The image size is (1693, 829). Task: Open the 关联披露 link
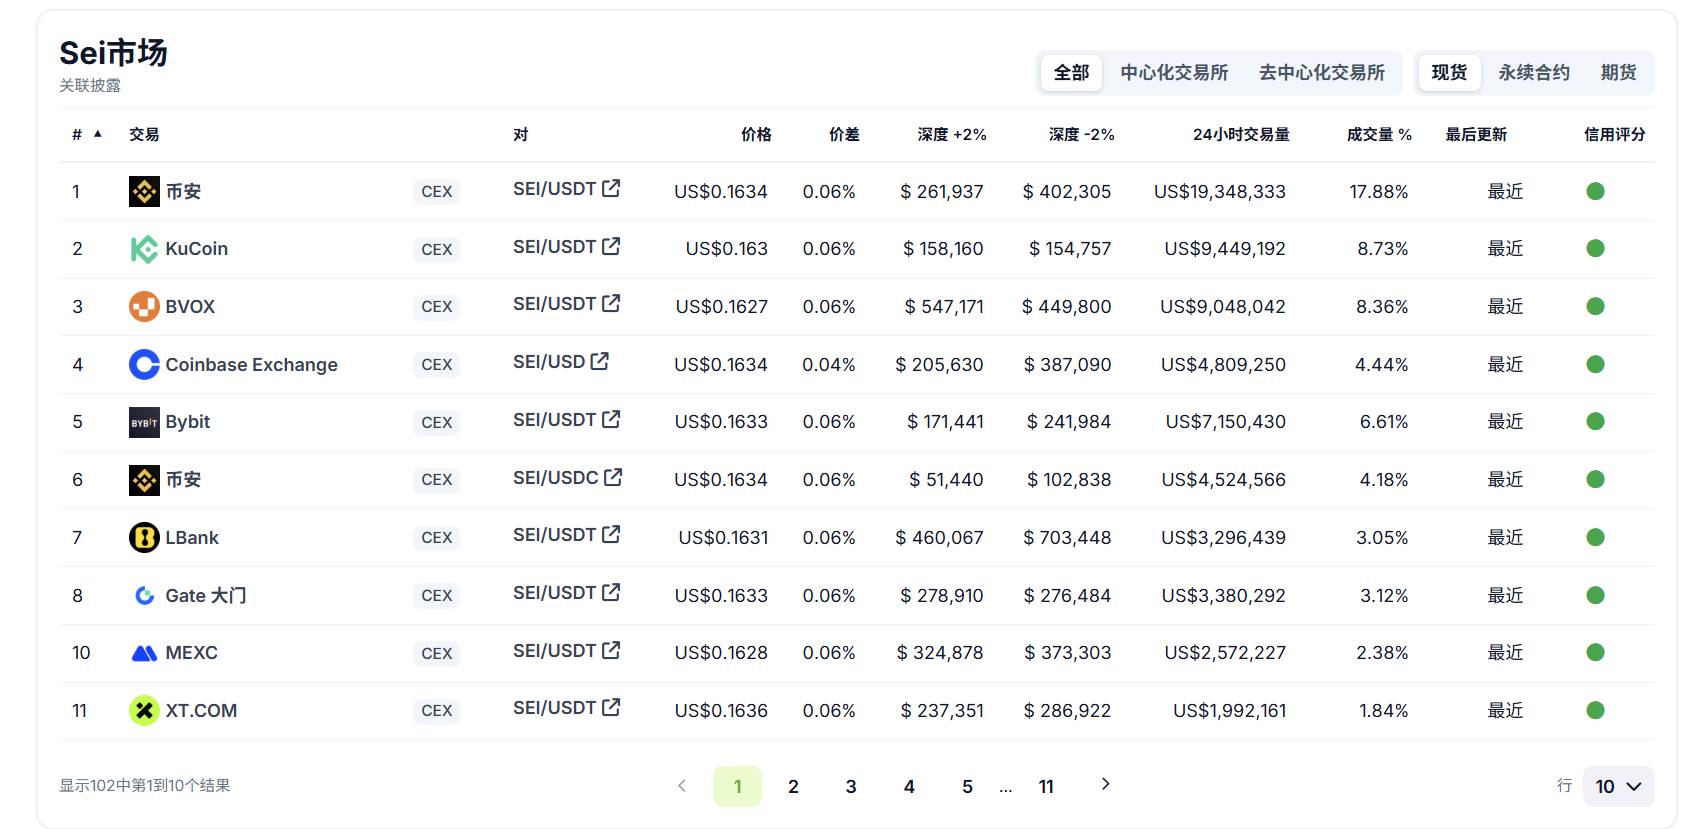click(x=90, y=86)
